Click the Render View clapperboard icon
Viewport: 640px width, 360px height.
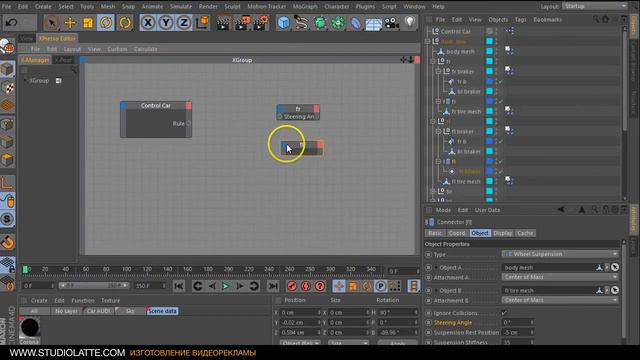(223, 23)
